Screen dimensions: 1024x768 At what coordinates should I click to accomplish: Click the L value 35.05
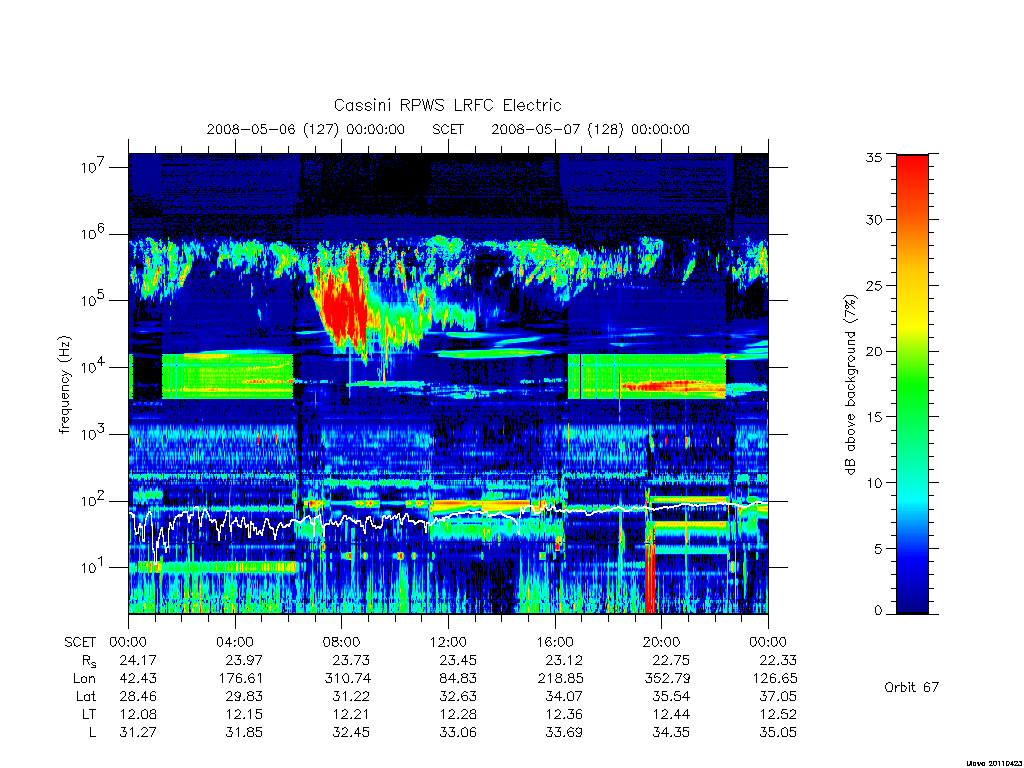pos(778,732)
